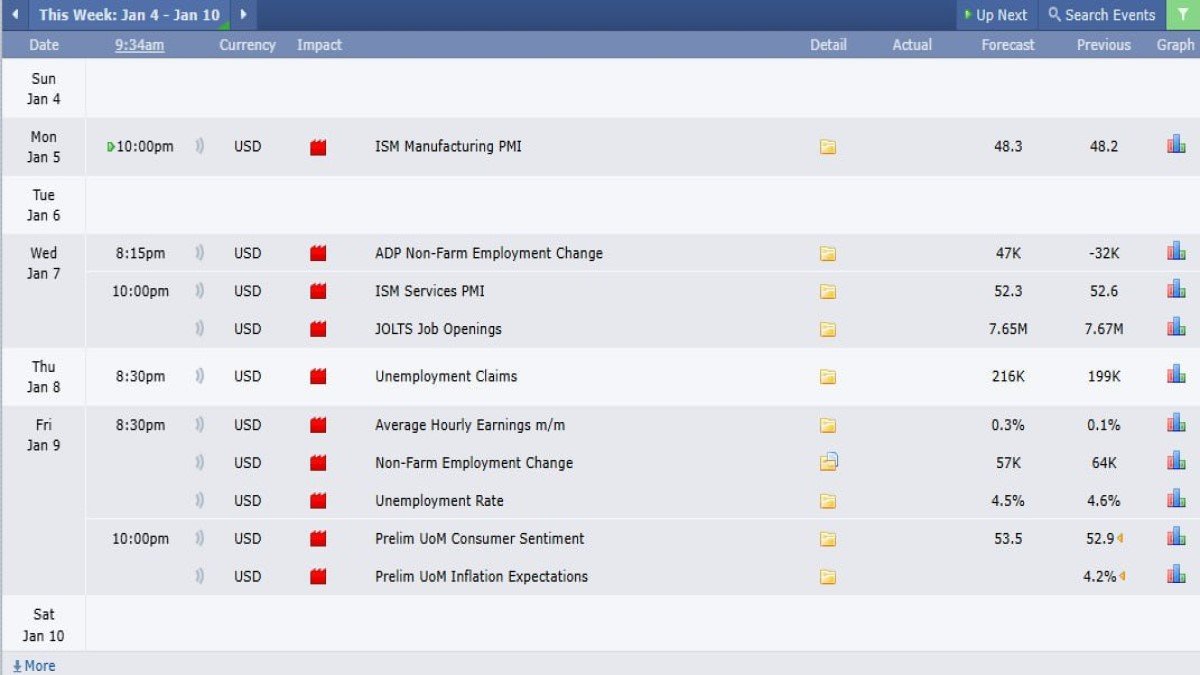1200x675 pixels.
Task: Select the This Week: Jan 4 - Jan 10 tab
Action: pyautogui.click(x=127, y=15)
